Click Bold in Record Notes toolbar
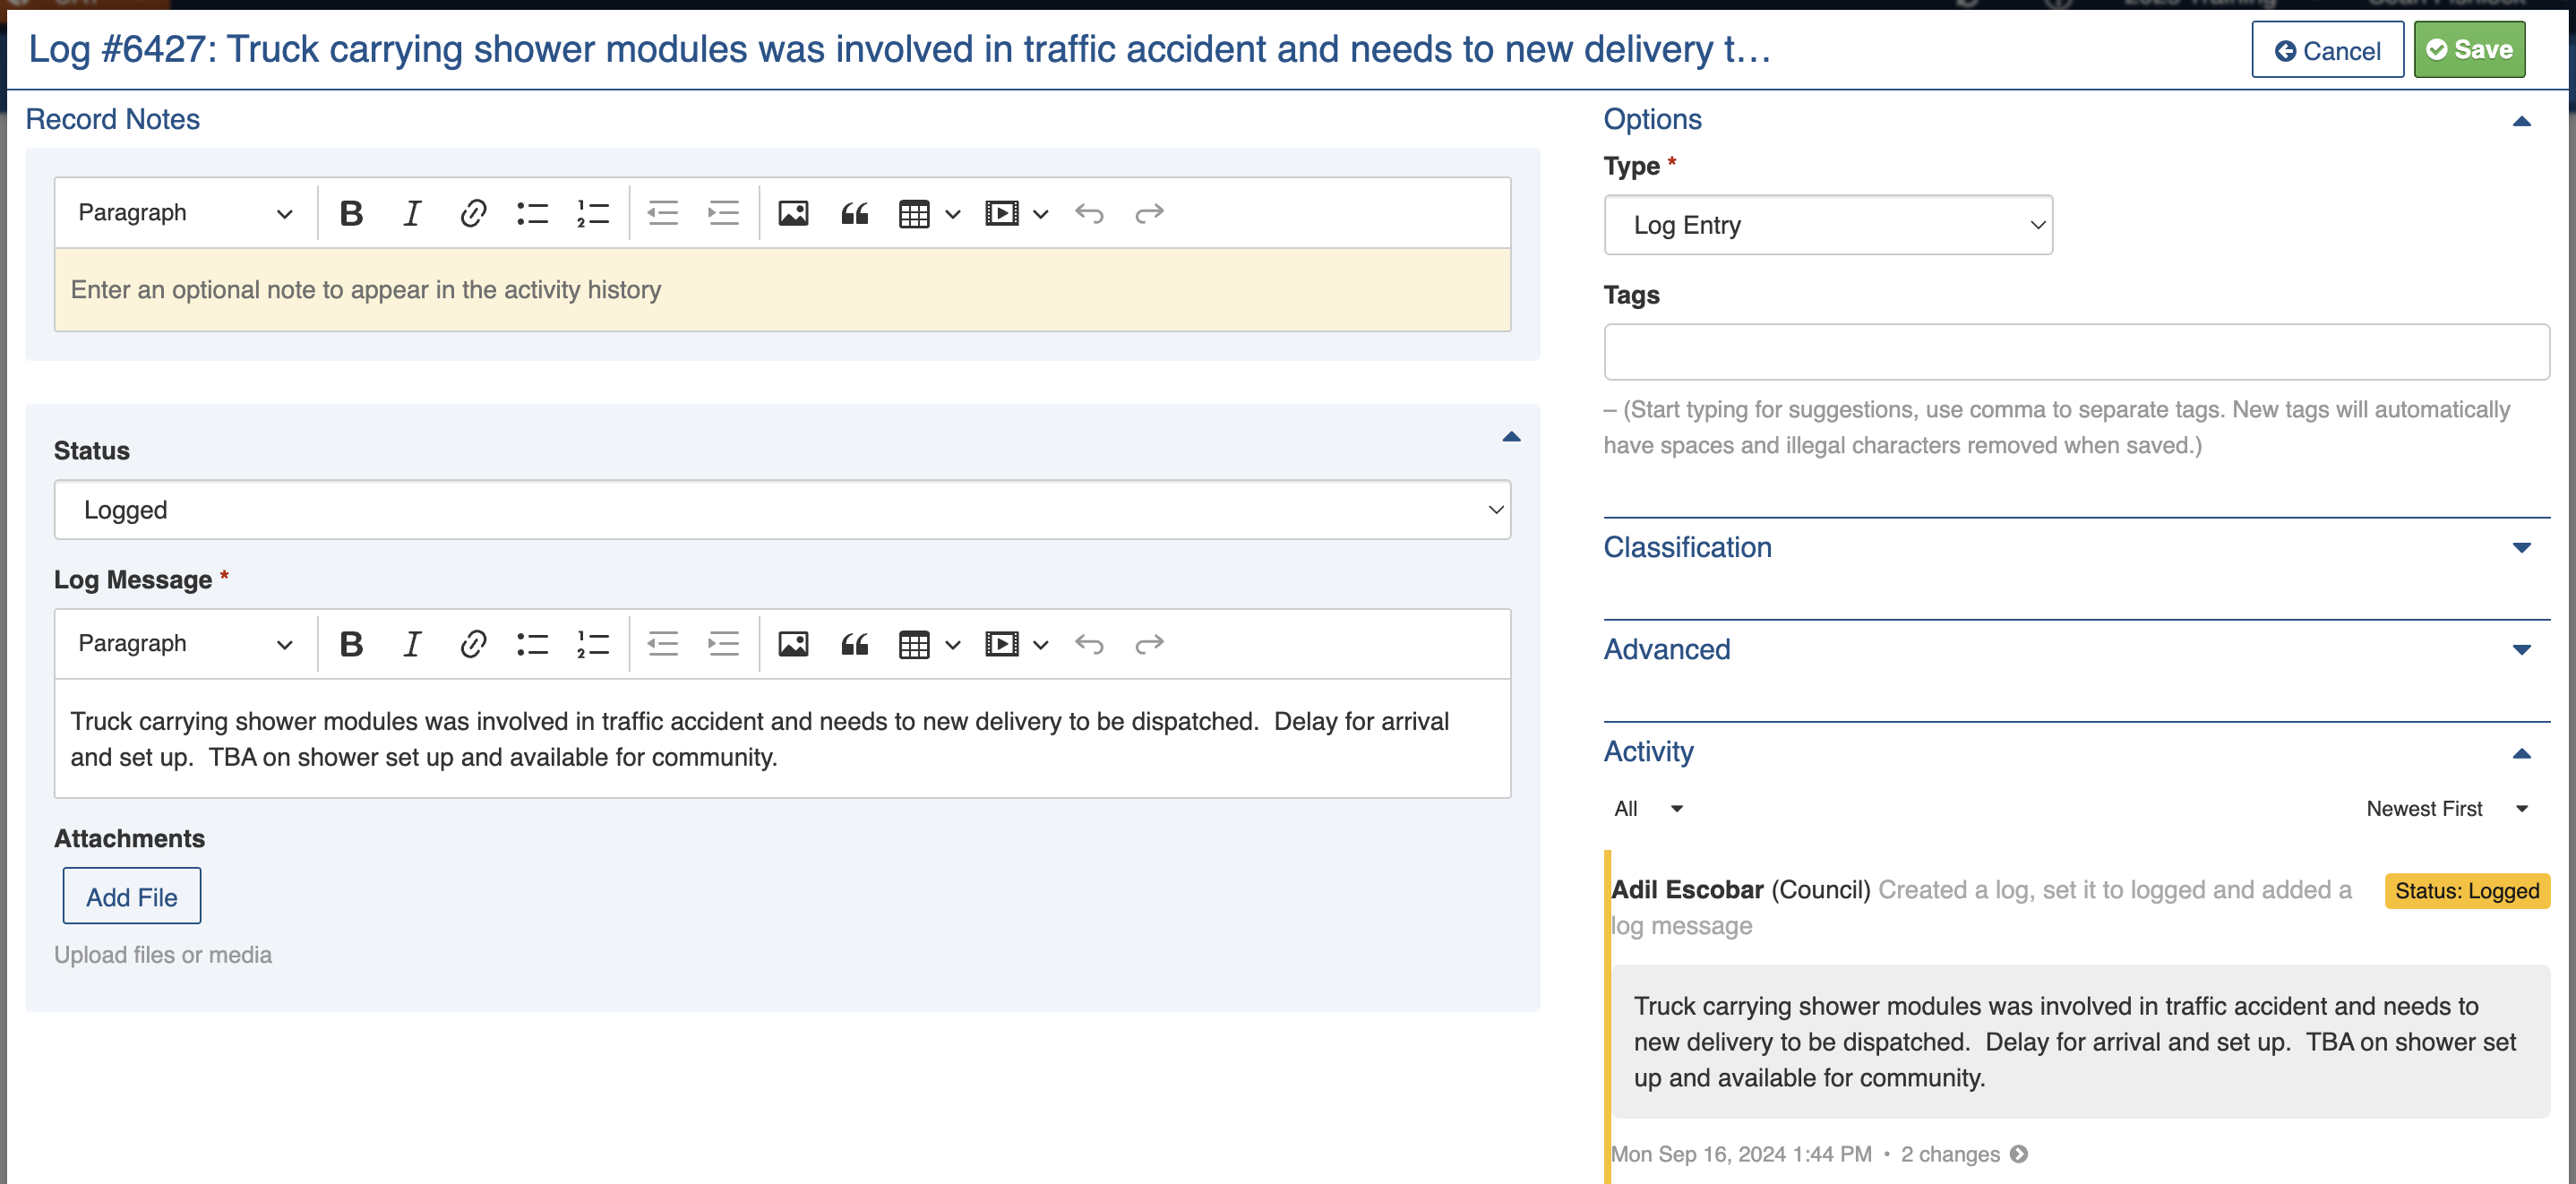 pos(351,213)
